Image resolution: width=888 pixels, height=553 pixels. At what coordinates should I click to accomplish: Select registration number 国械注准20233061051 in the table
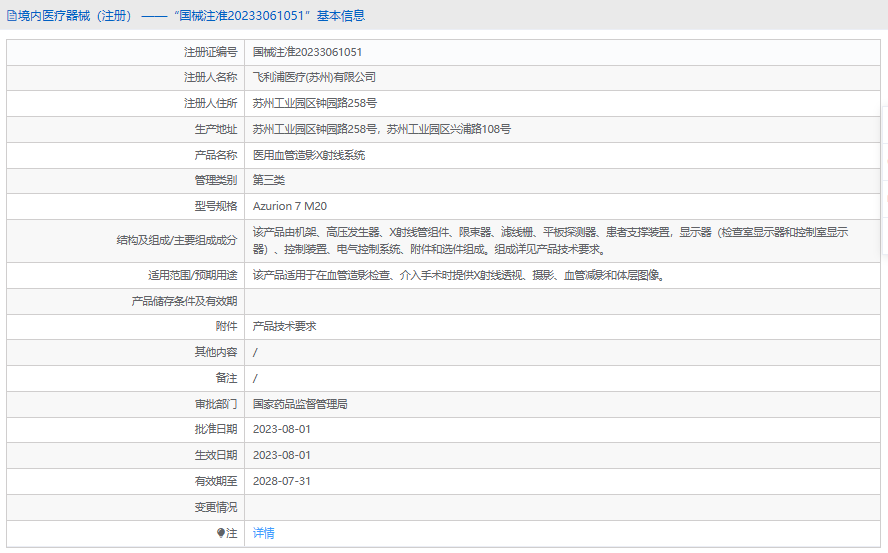(307, 52)
